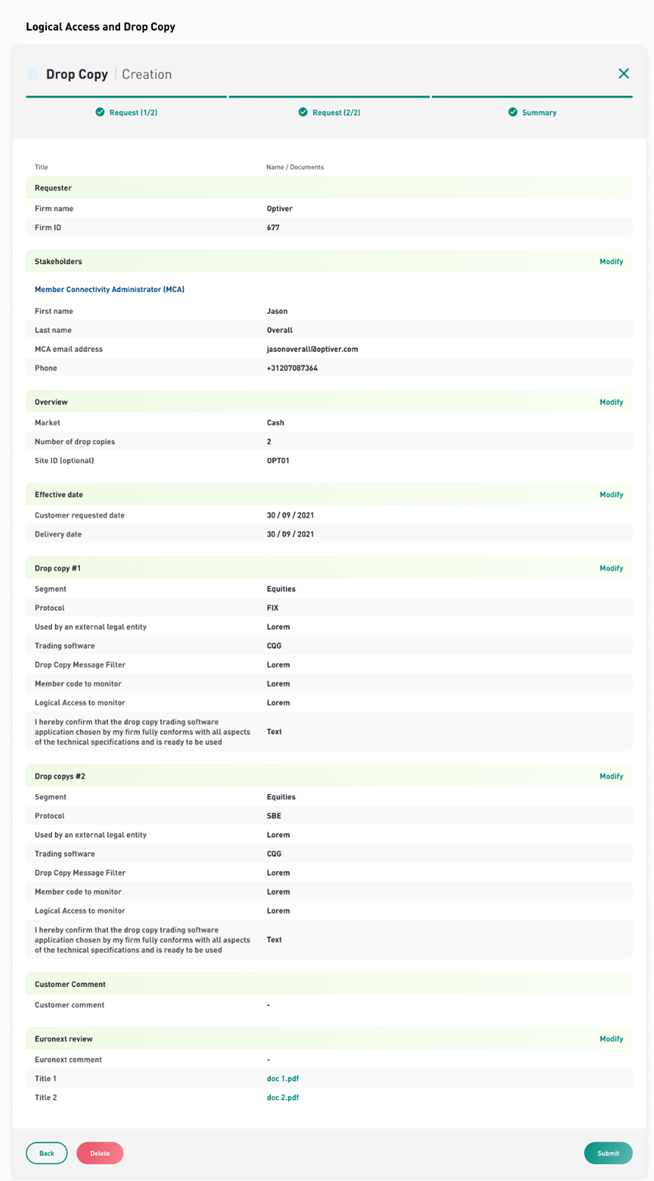Click the checkmark icon beside Request (1/2)
654x1181 pixels.
tap(99, 112)
